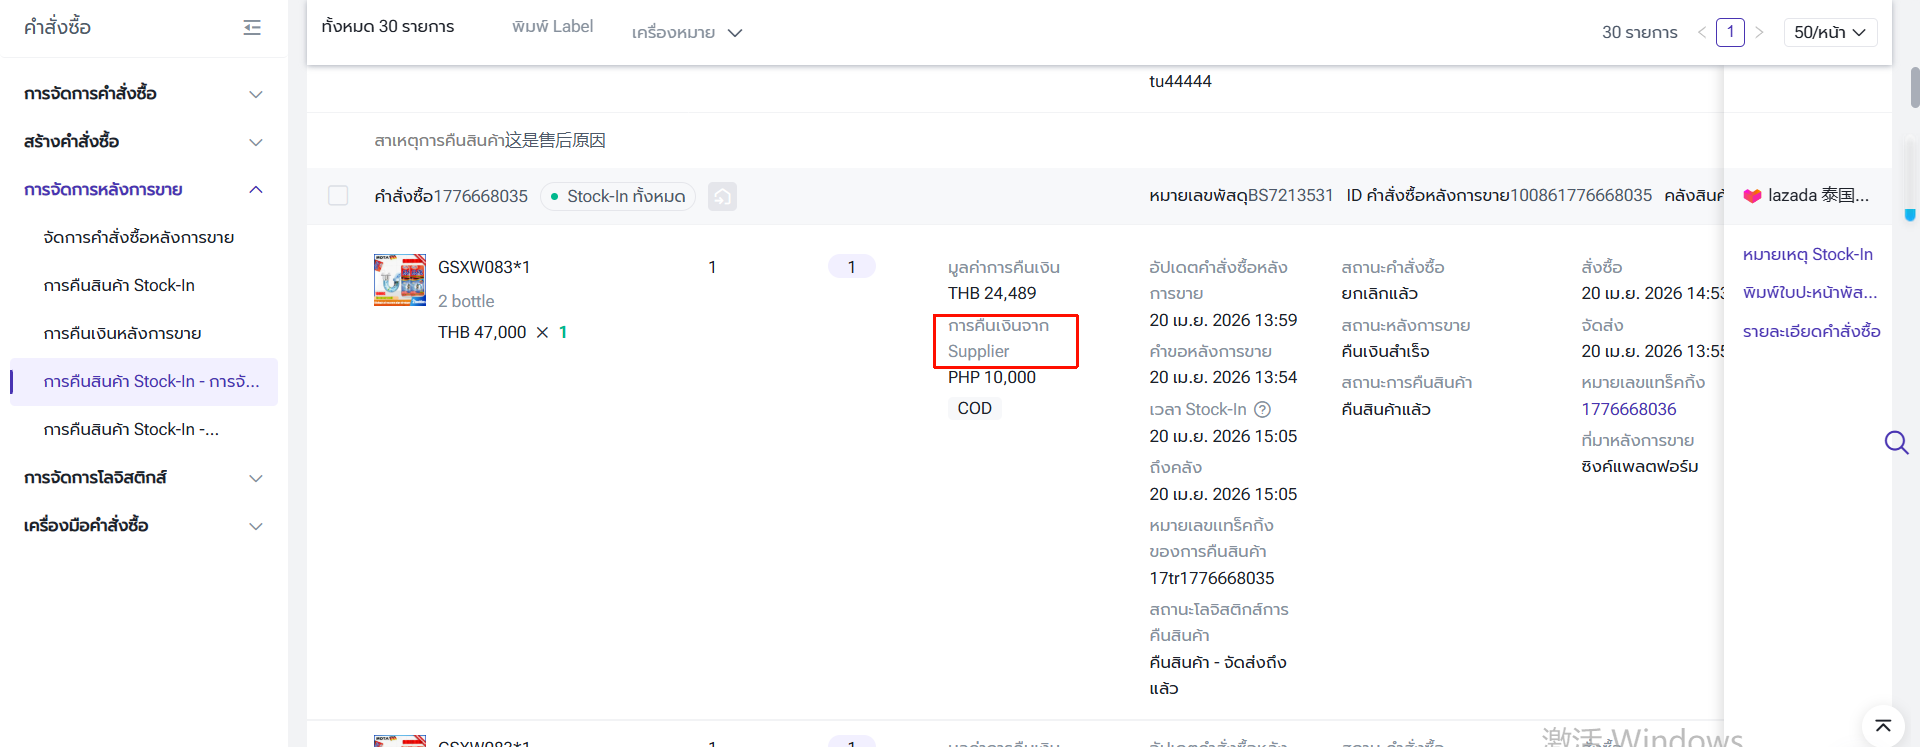Click the after-sales status คืนเงินสำเร็จ
Viewport: 1920px width, 747px height.
1386,351
